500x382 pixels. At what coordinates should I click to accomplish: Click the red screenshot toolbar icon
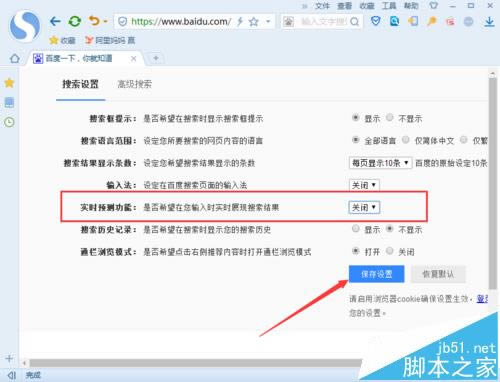[450, 22]
